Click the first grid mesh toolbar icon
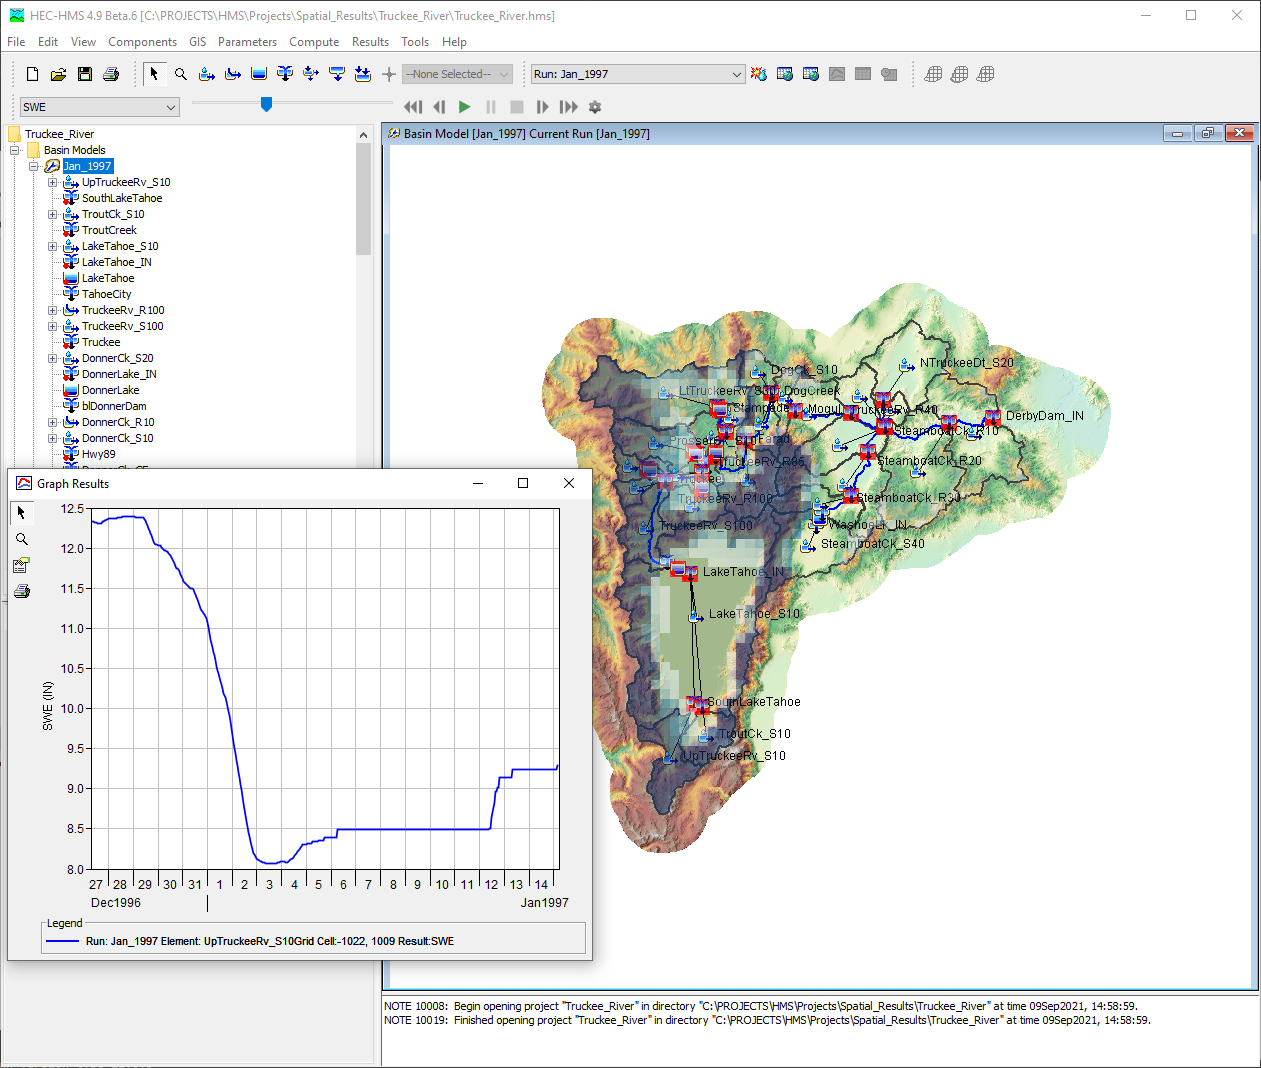 [934, 74]
